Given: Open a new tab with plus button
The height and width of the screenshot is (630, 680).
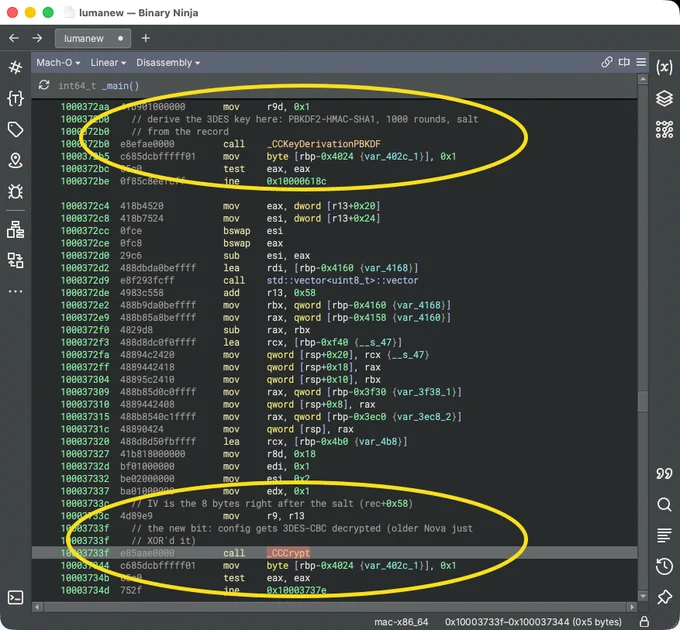Looking at the screenshot, I should [x=146, y=38].
